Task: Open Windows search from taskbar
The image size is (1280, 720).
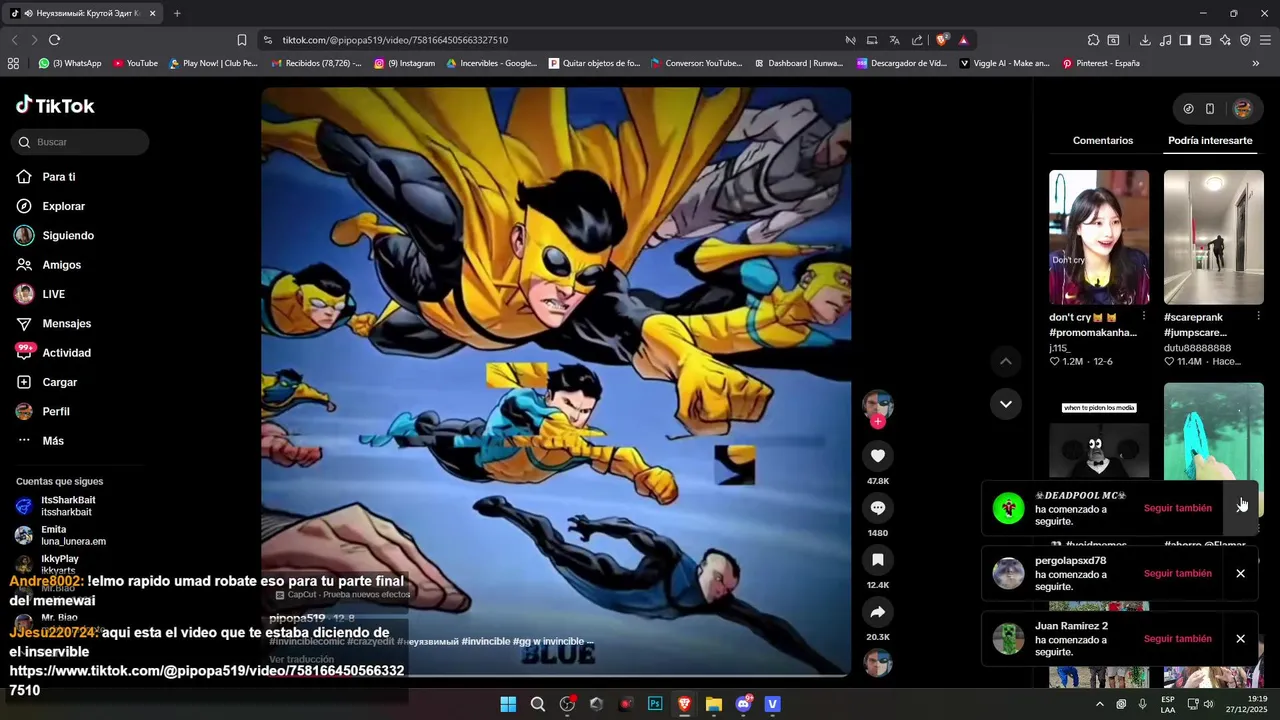Action: [x=538, y=704]
